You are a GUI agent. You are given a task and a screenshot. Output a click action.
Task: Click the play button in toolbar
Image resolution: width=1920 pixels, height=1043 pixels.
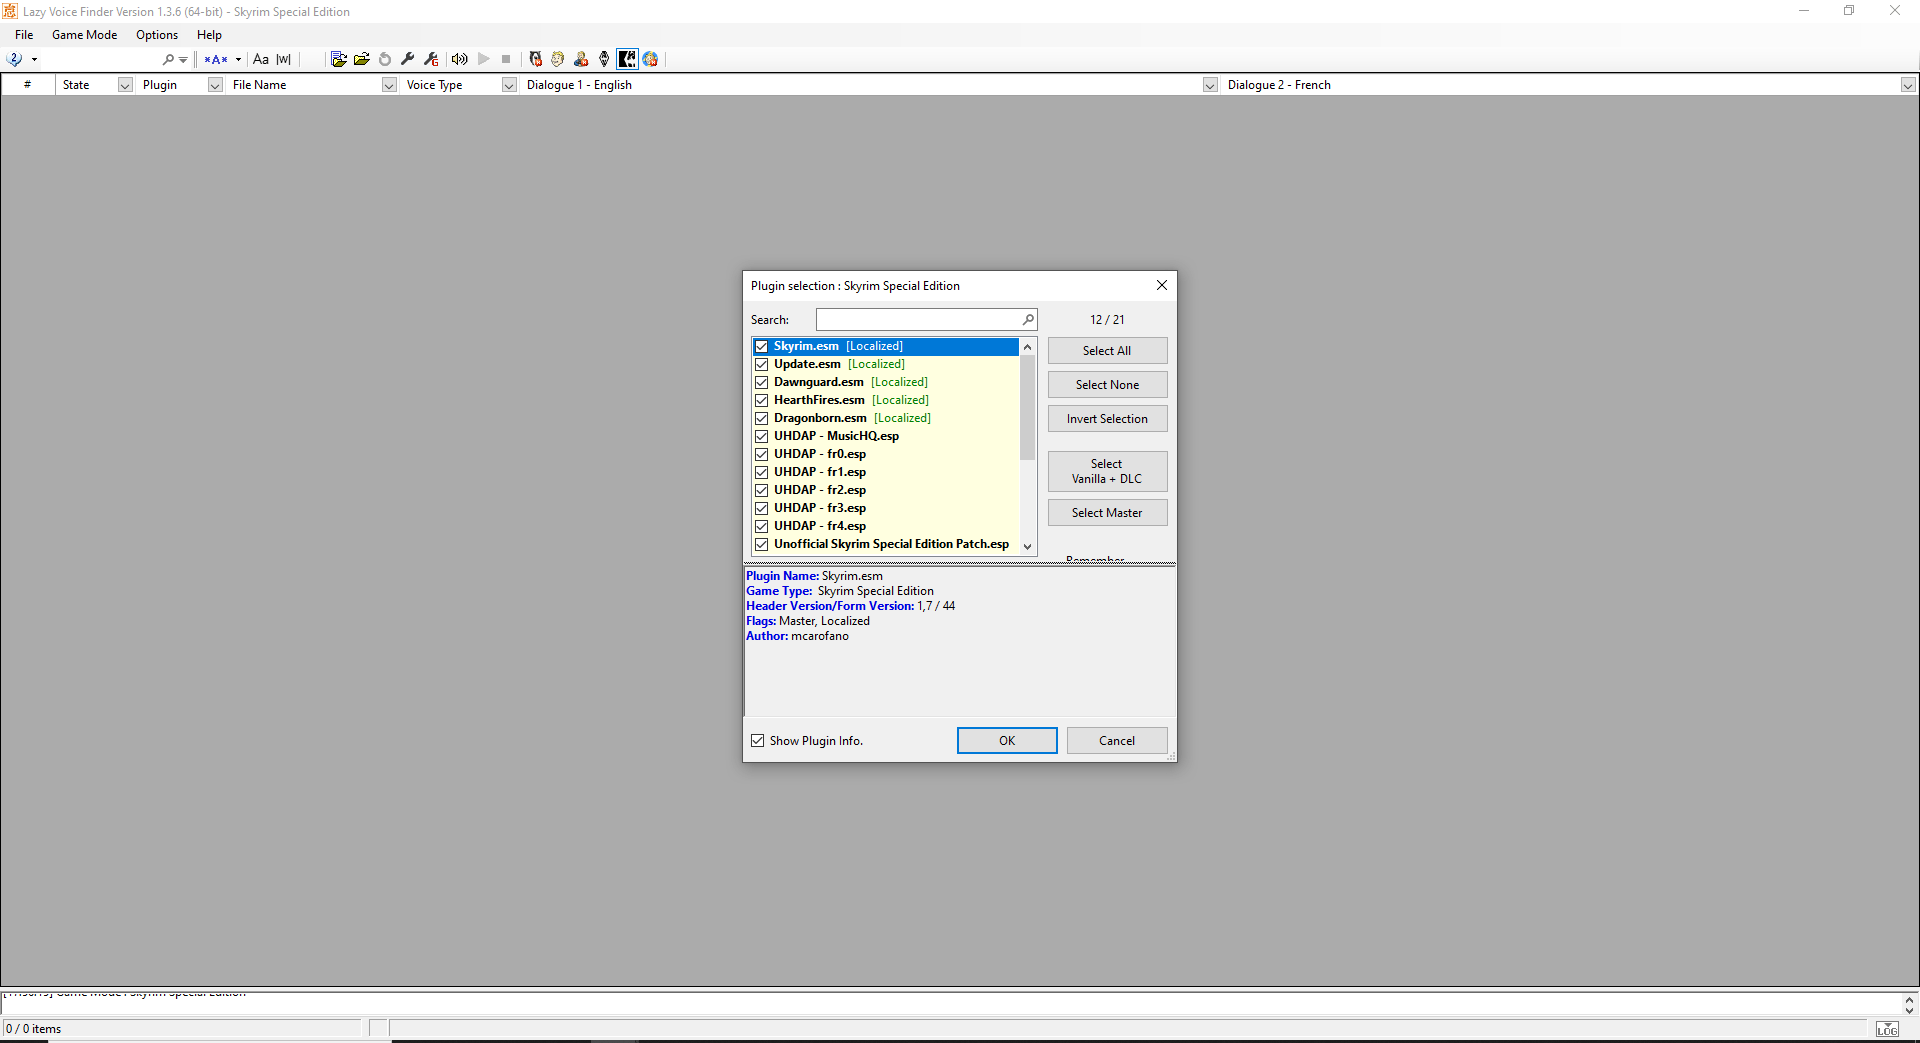[484, 59]
